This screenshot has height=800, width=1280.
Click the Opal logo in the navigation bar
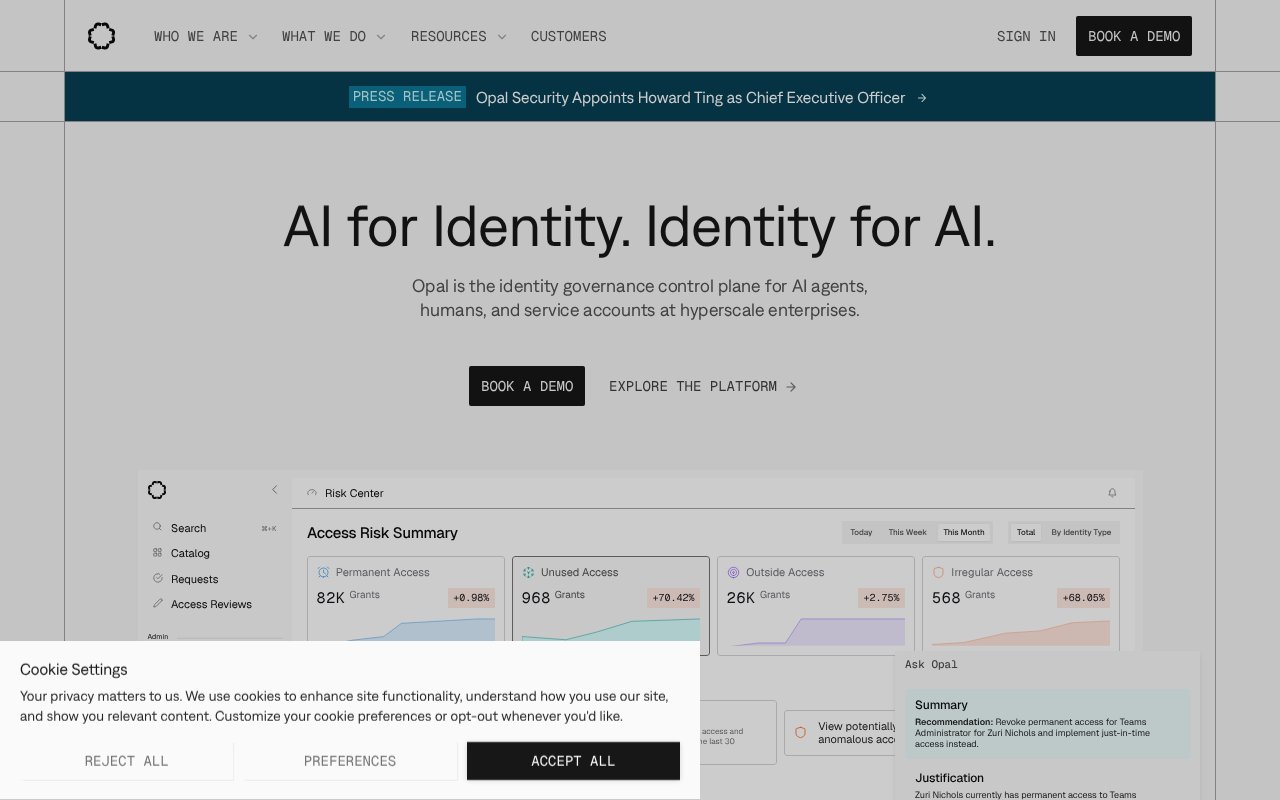101,35
